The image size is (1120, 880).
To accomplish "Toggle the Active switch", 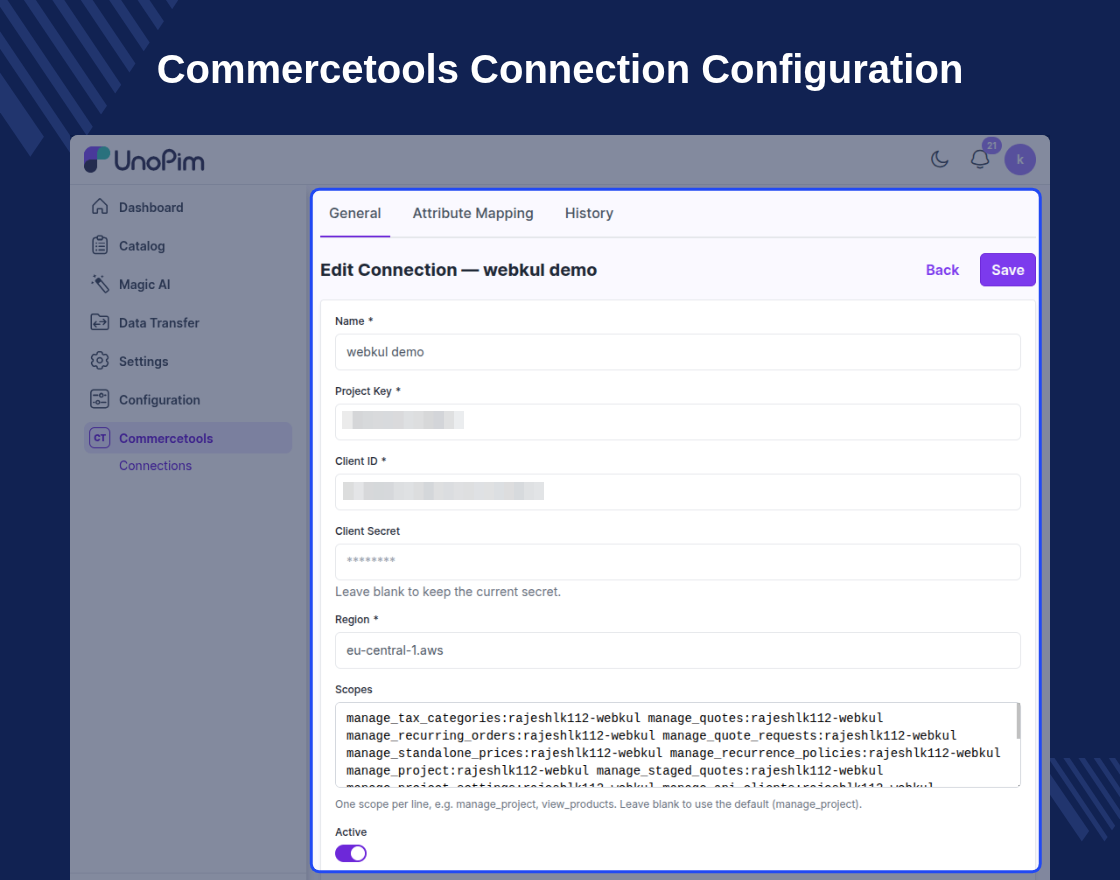I will (351, 853).
